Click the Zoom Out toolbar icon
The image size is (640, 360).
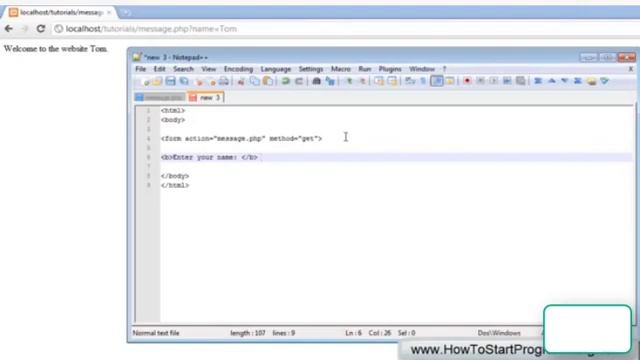pyautogui.click(x=362, y=81)
